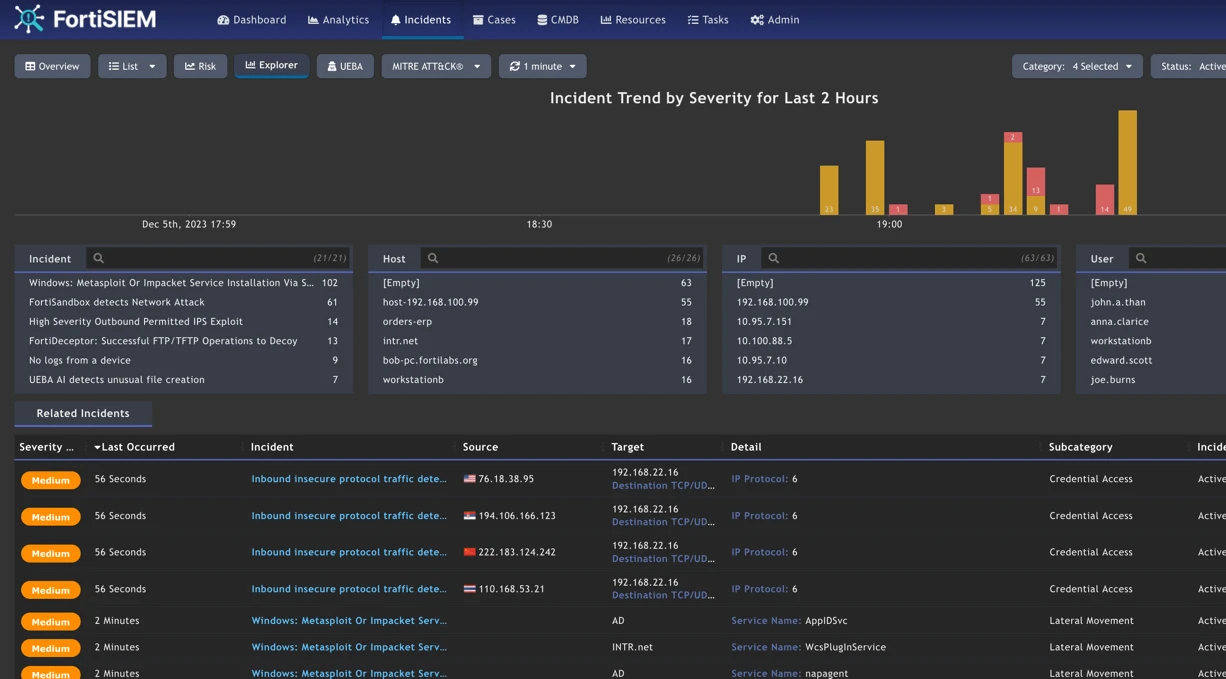Viewport: 1226px width, 679px height.
Task: Open the UEBA view
Action: [x=344, y=66]
